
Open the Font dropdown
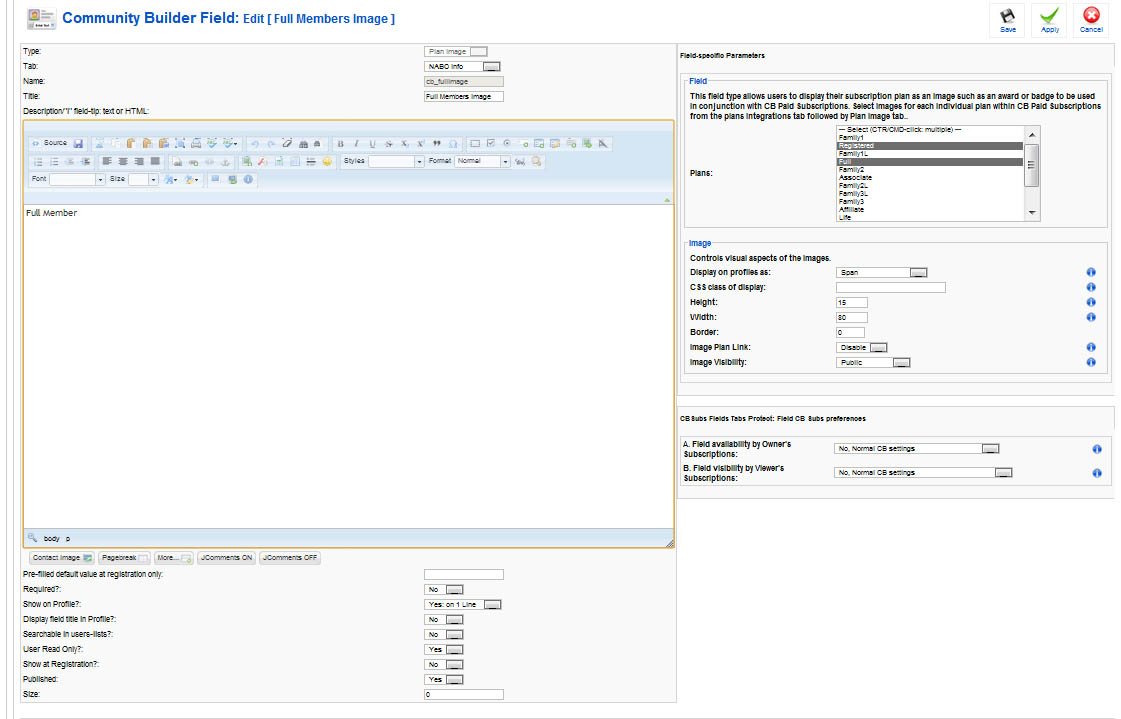pos(76,179)
